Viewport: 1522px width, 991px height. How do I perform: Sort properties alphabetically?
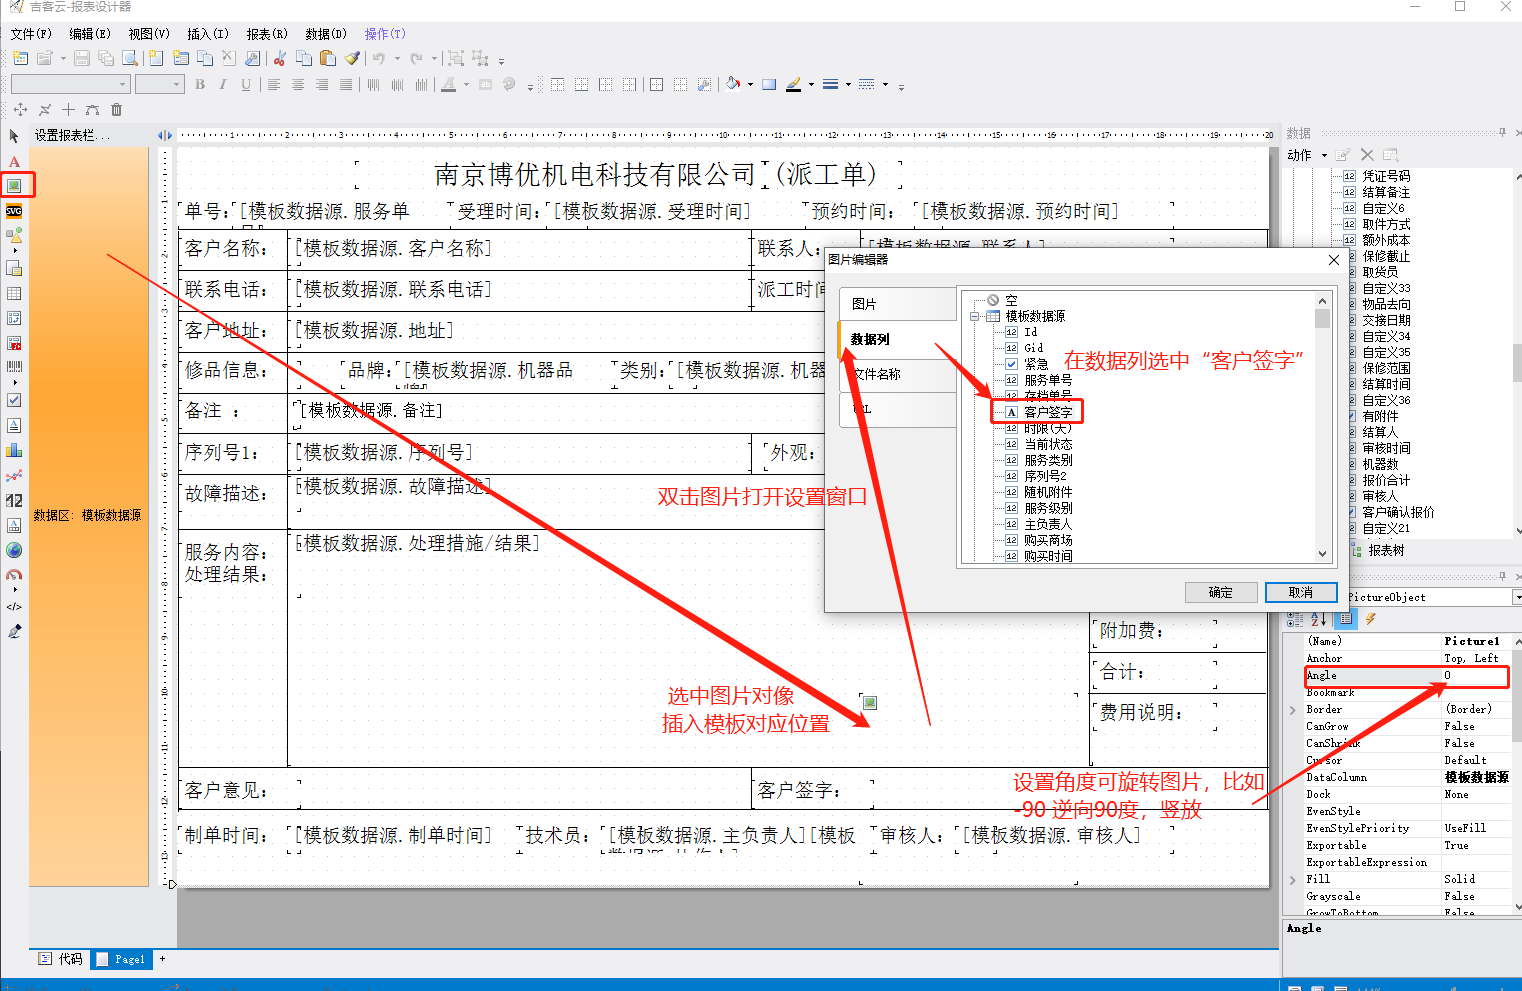1319,619
